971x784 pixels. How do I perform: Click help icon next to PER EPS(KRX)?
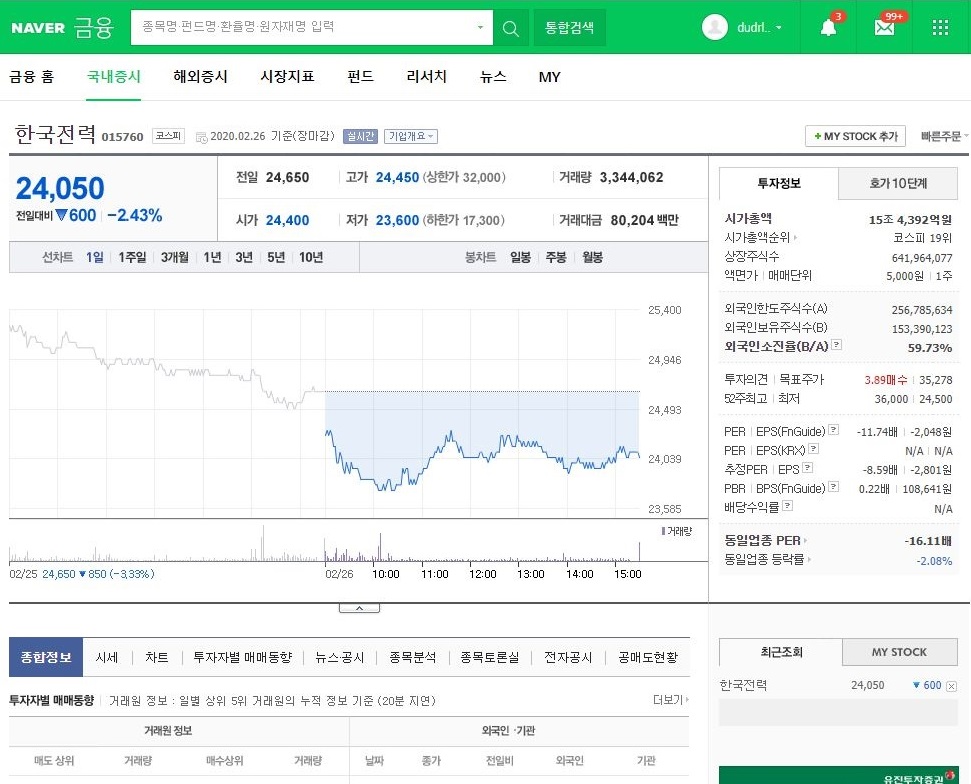[814, 448]
